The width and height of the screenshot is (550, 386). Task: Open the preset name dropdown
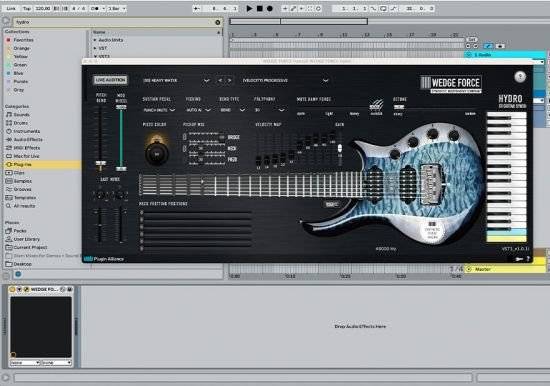pyautogui.click(x=176, y=81)
